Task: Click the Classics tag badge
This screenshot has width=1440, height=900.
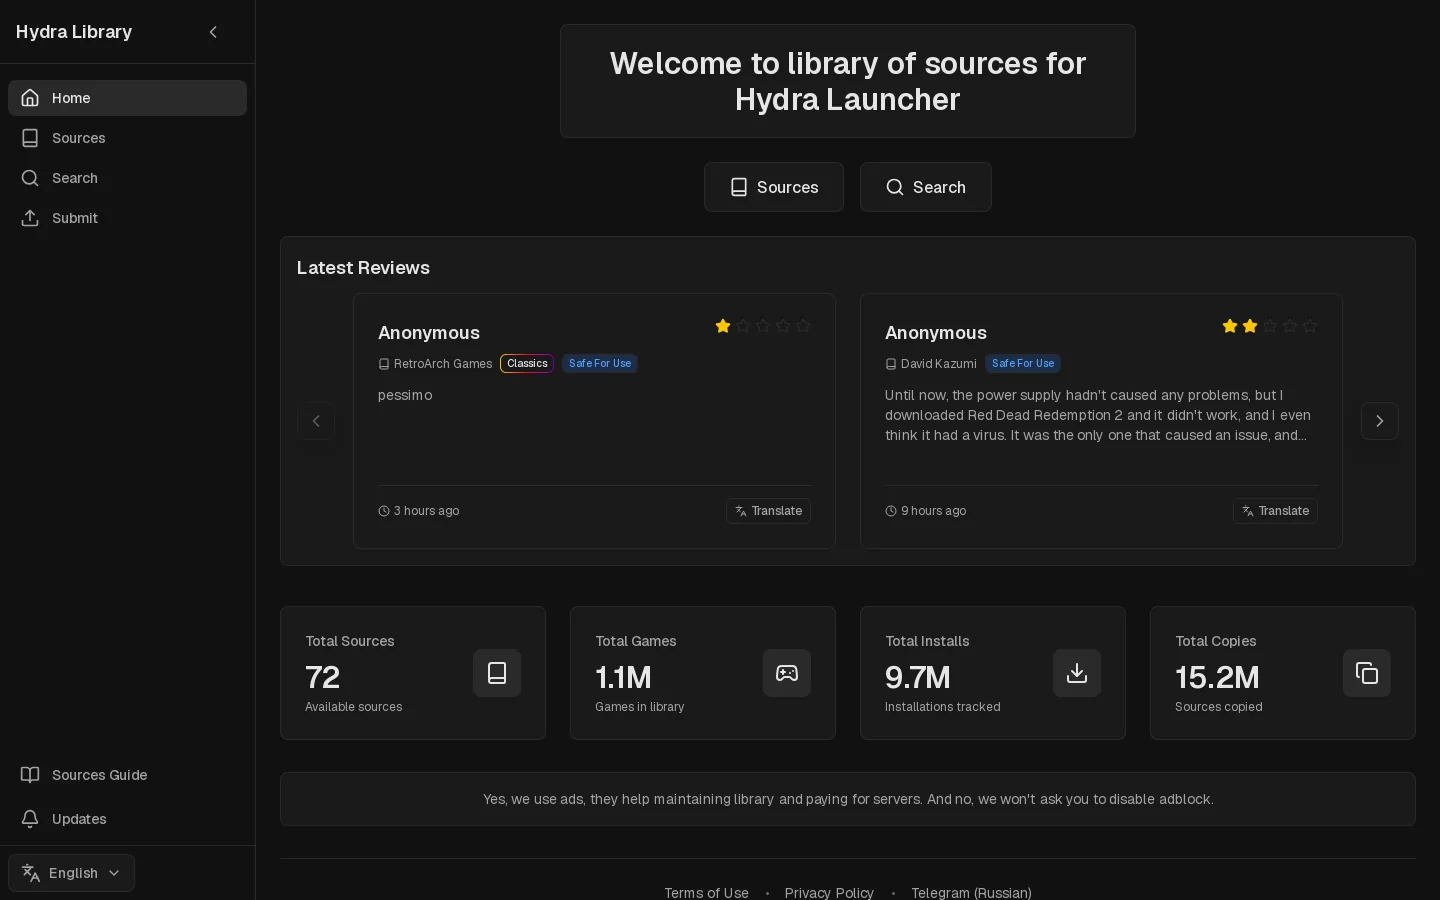Action: click(527, 364)
